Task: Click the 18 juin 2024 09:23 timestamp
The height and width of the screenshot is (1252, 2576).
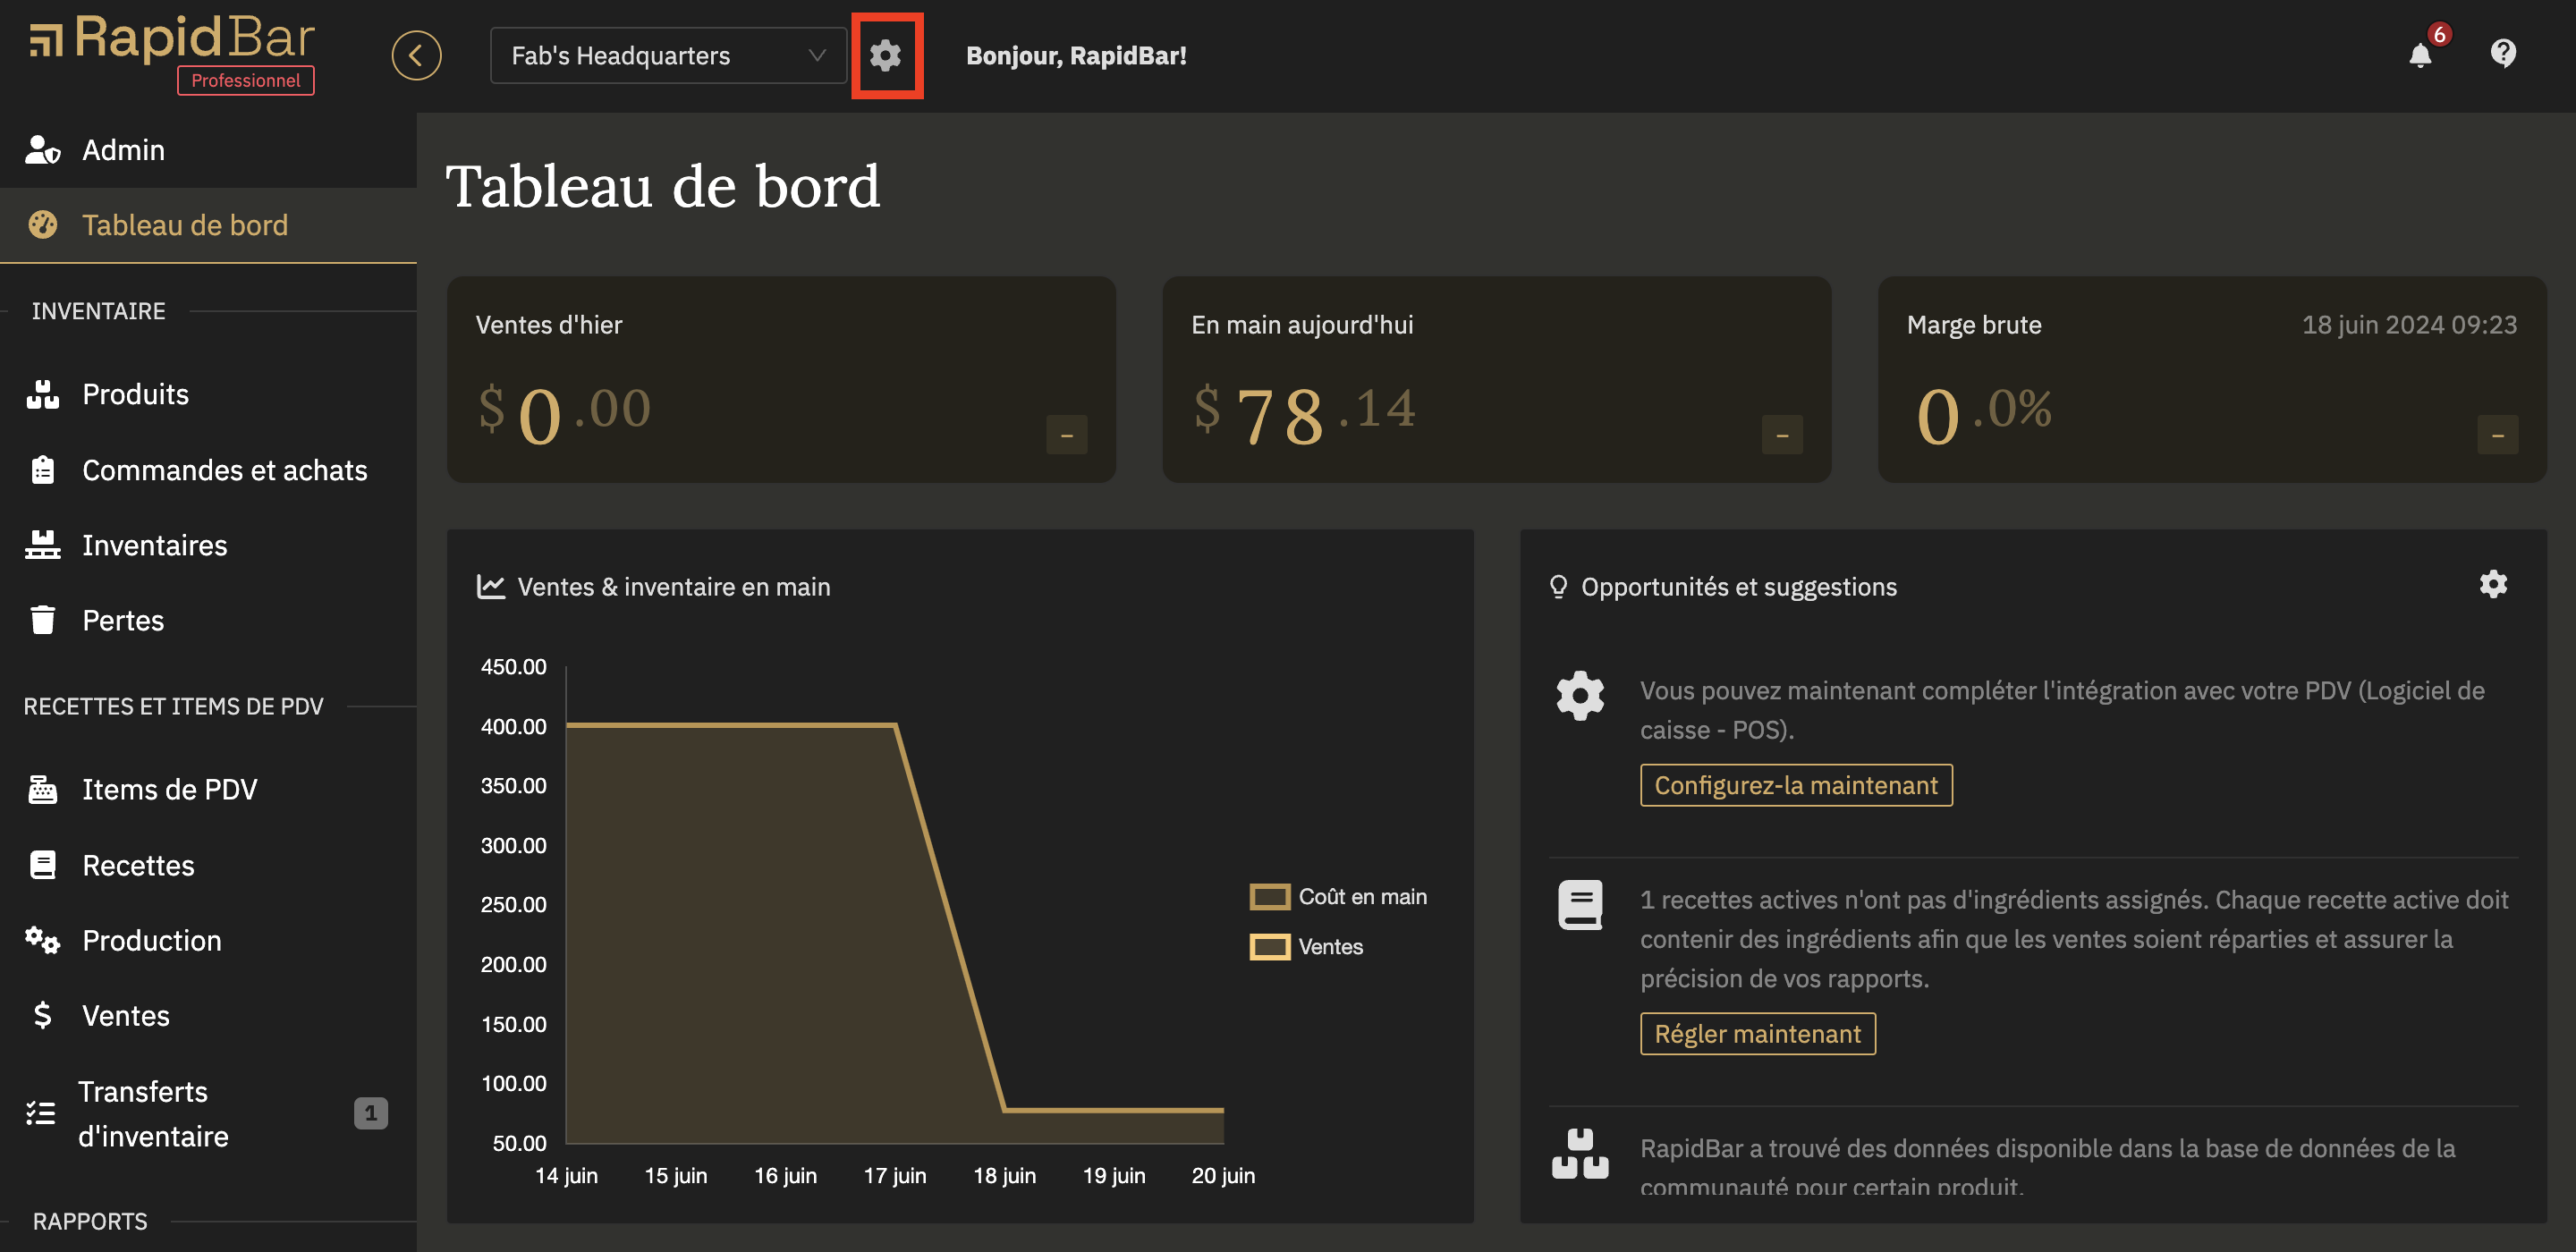Action: click(x=2409, y=325)
